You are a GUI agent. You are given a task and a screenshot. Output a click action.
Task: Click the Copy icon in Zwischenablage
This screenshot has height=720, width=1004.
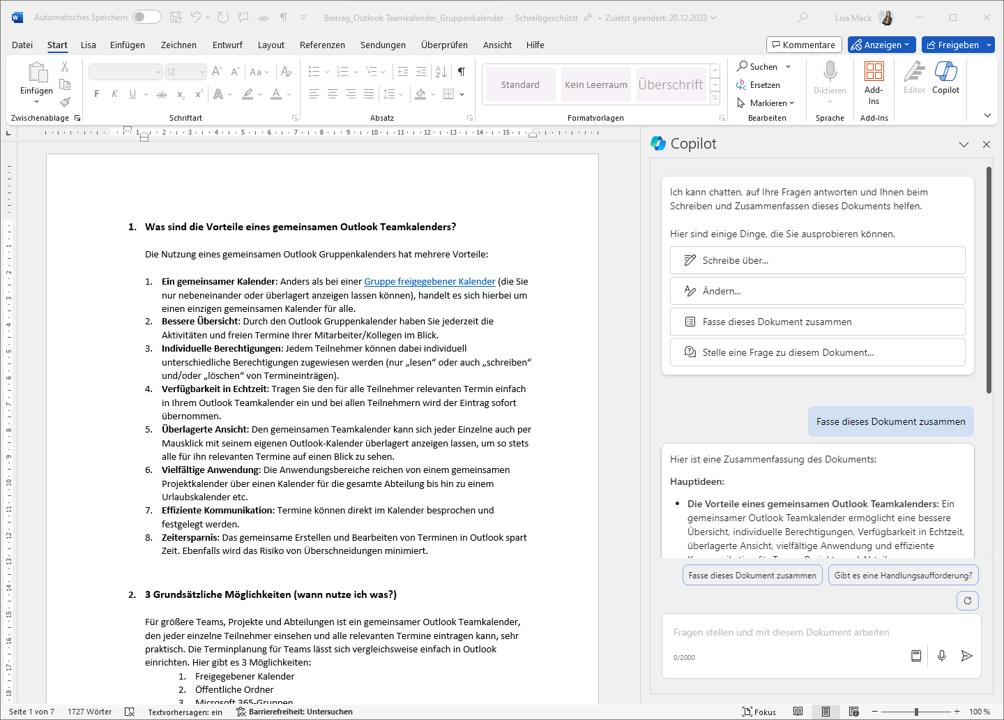coord(65,84)
